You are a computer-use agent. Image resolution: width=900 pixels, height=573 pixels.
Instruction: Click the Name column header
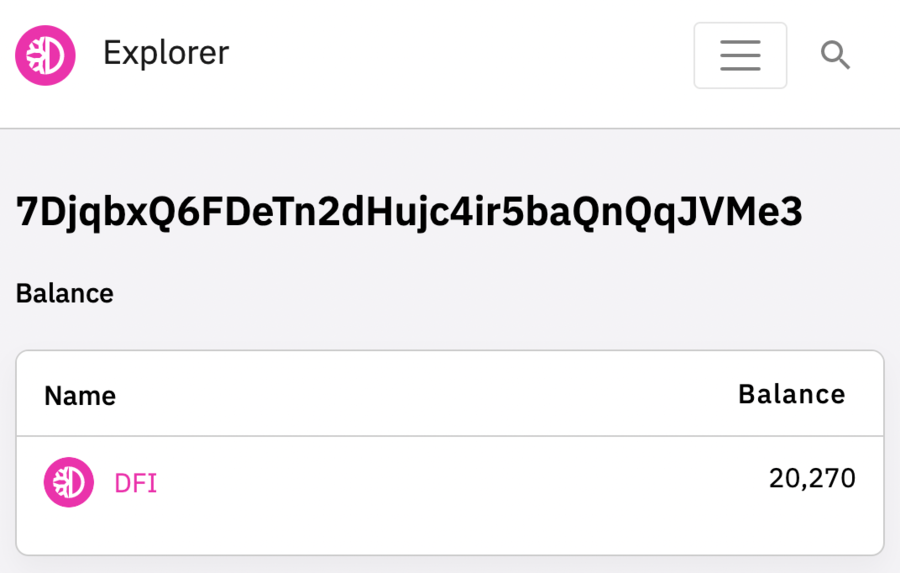coord(80,396)
